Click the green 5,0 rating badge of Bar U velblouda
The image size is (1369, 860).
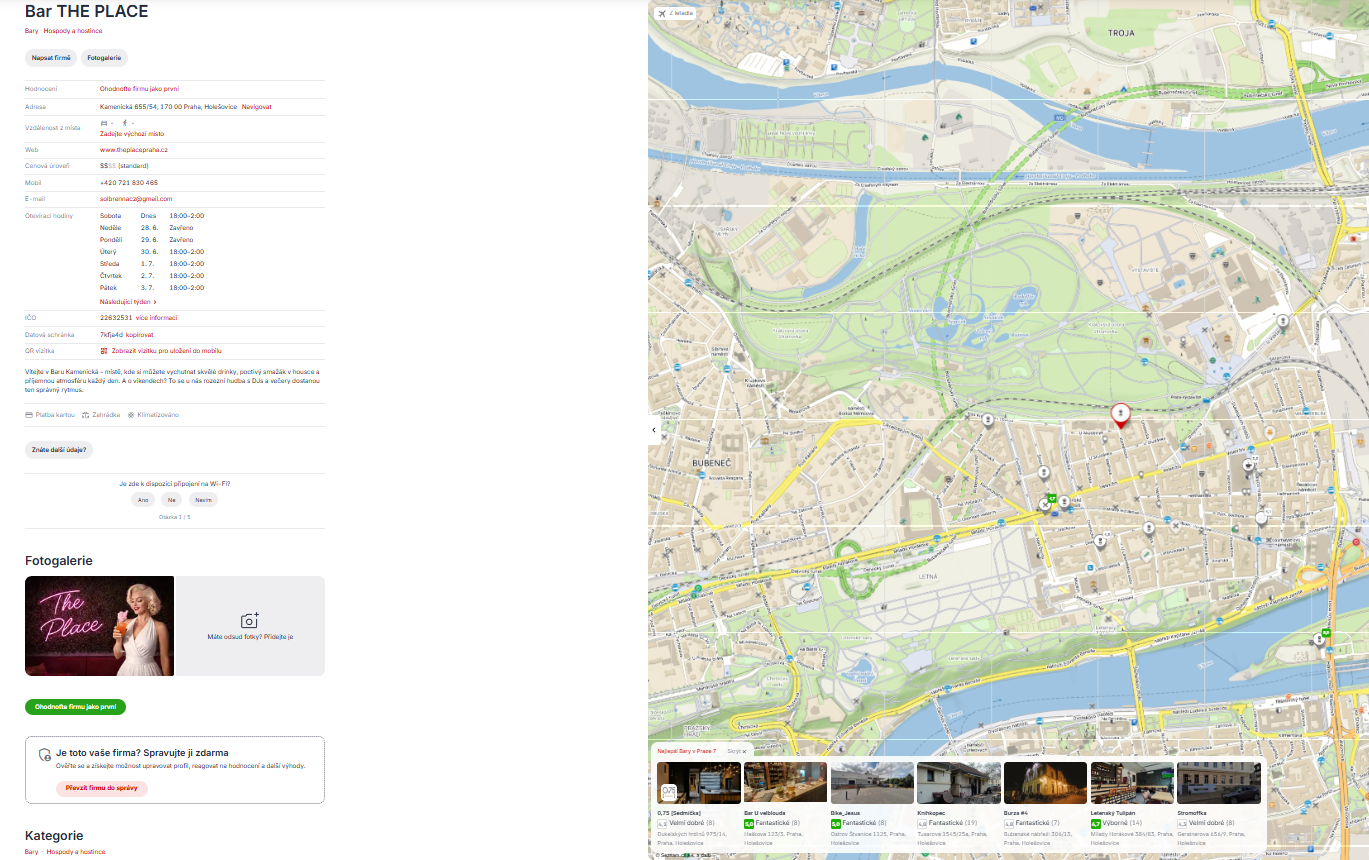click(749, 823)
